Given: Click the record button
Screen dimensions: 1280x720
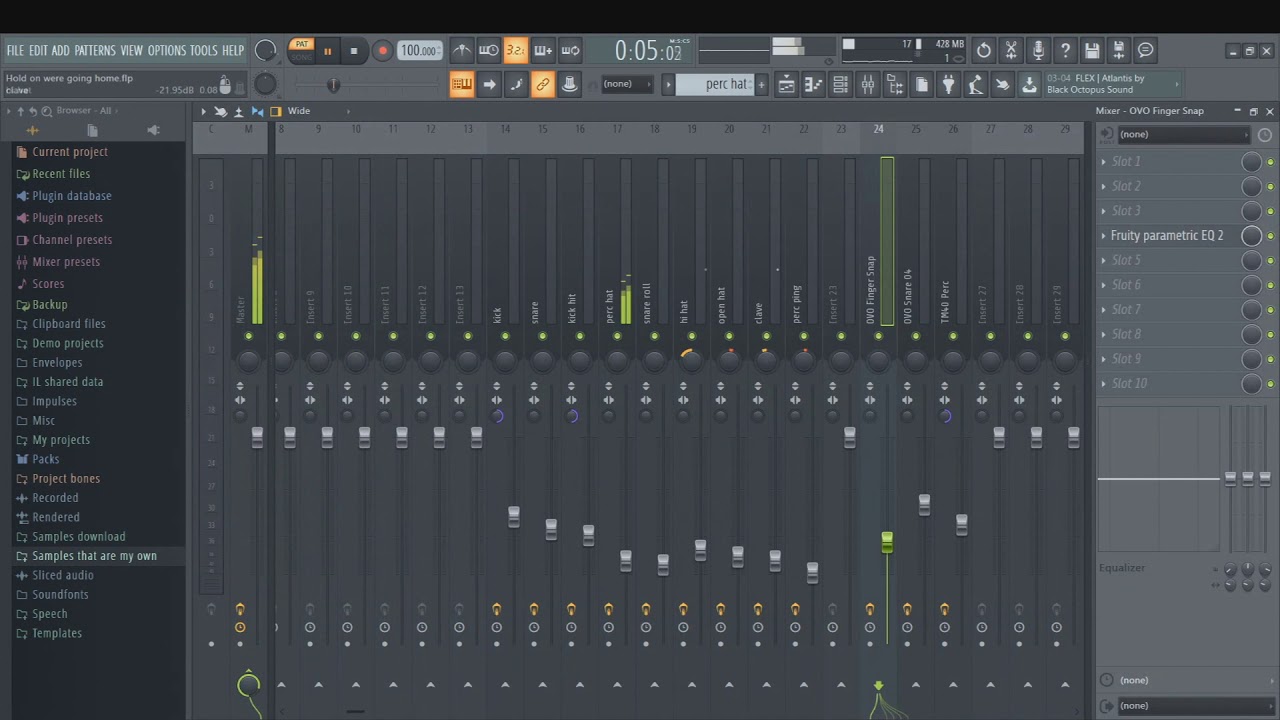Looking at the screenshot, I should (x=382, y=51).
